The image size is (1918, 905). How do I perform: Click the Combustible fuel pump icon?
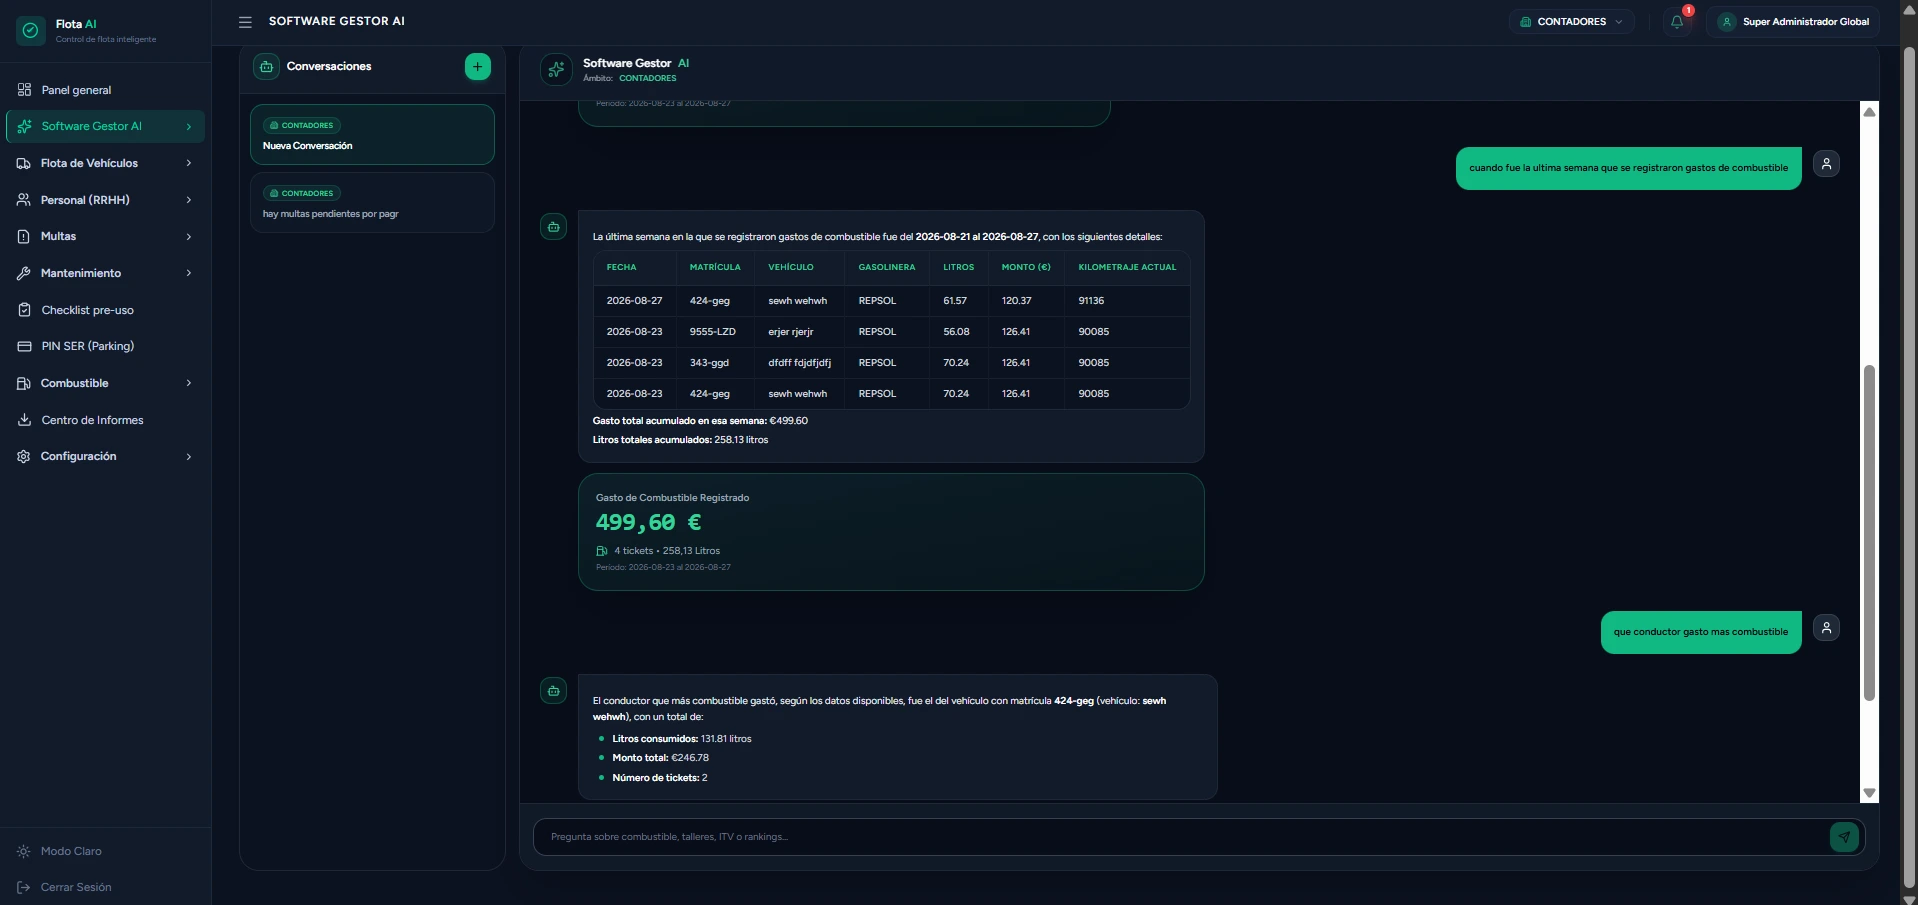coord(24,383)
